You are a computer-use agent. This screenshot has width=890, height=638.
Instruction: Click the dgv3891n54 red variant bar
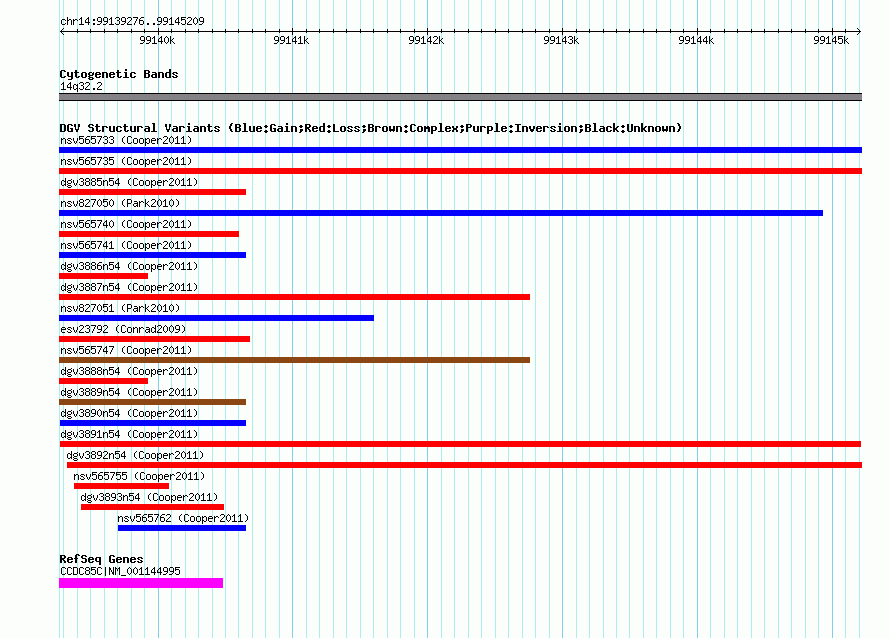(460, 444)
